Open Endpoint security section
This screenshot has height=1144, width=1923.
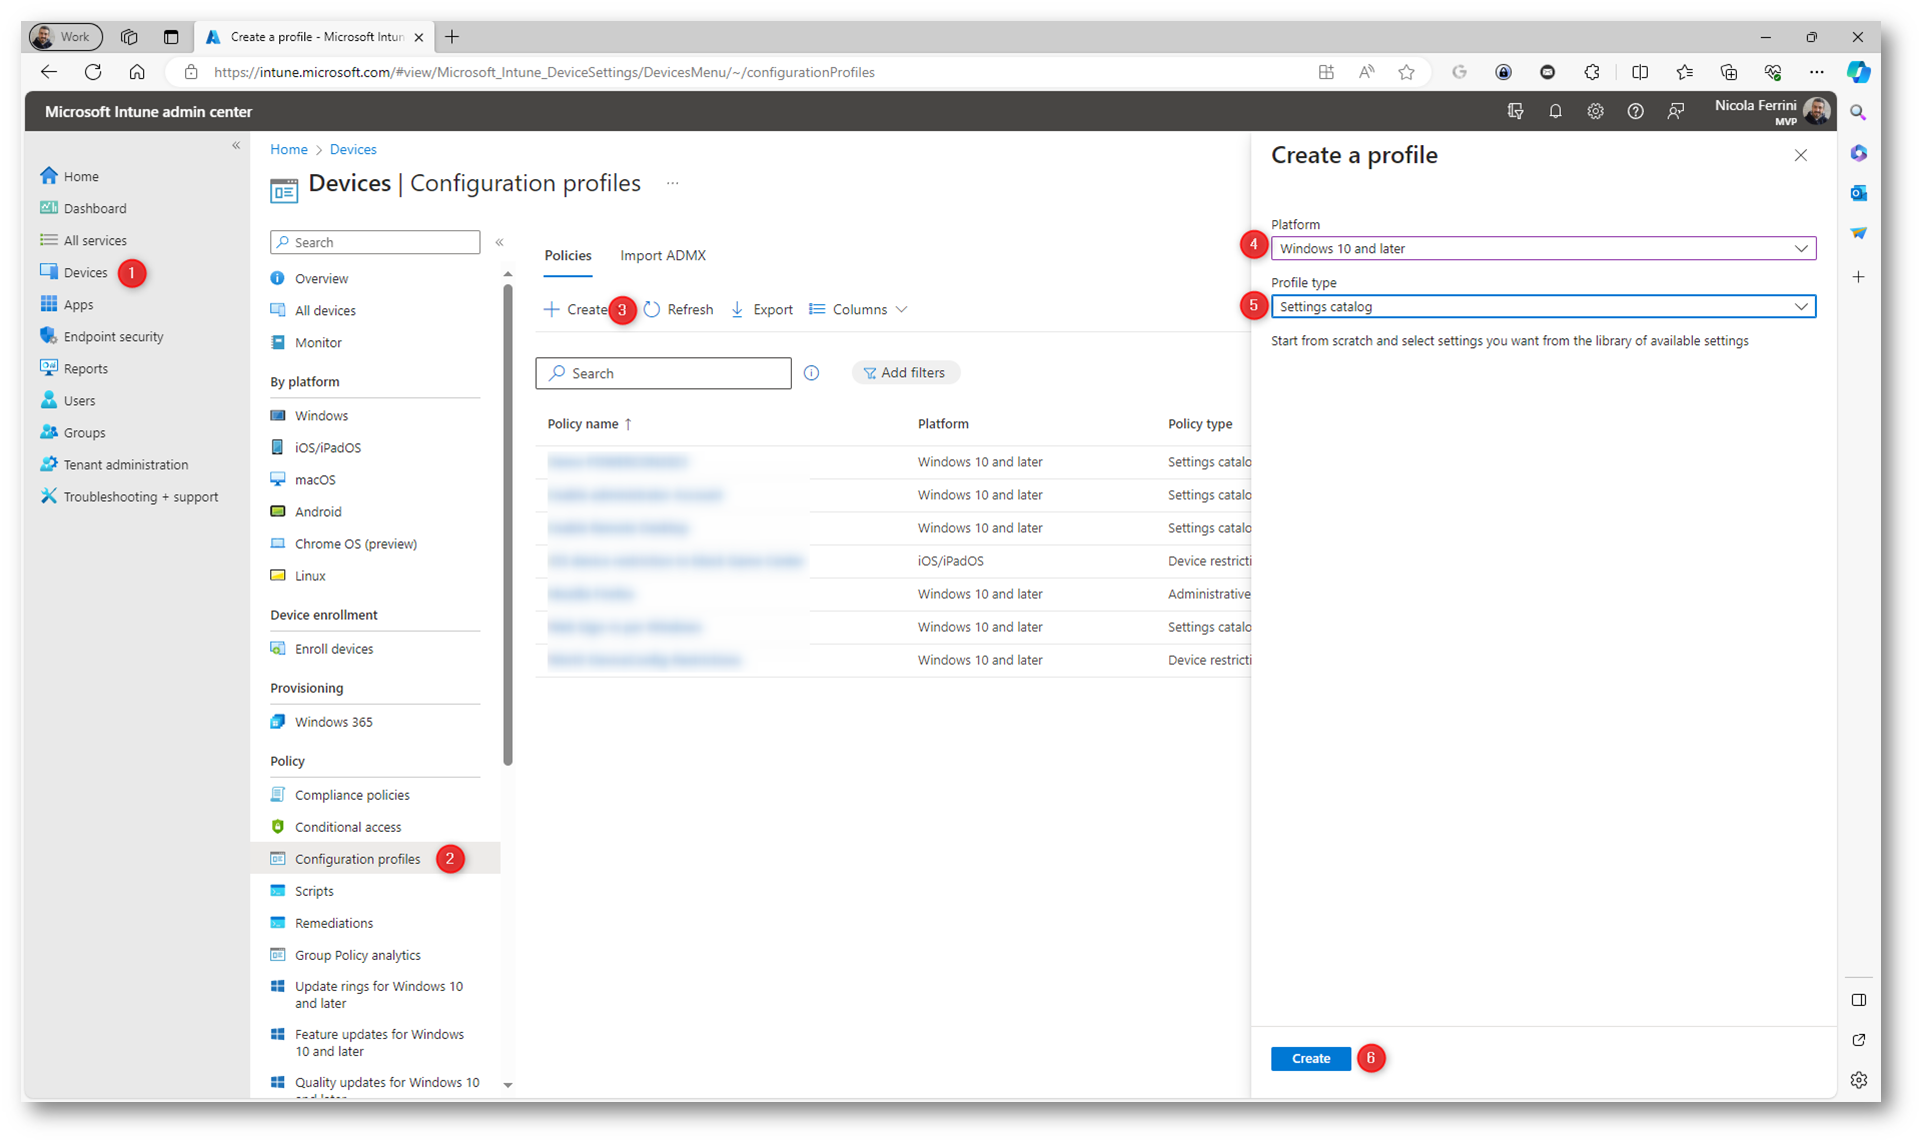pyautogui.click(x=102, y=336)
